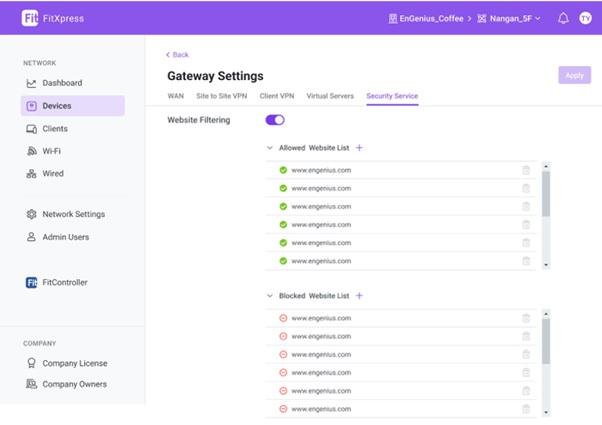
Task: Turn off the Website Filtering switch
Action: 275,120
